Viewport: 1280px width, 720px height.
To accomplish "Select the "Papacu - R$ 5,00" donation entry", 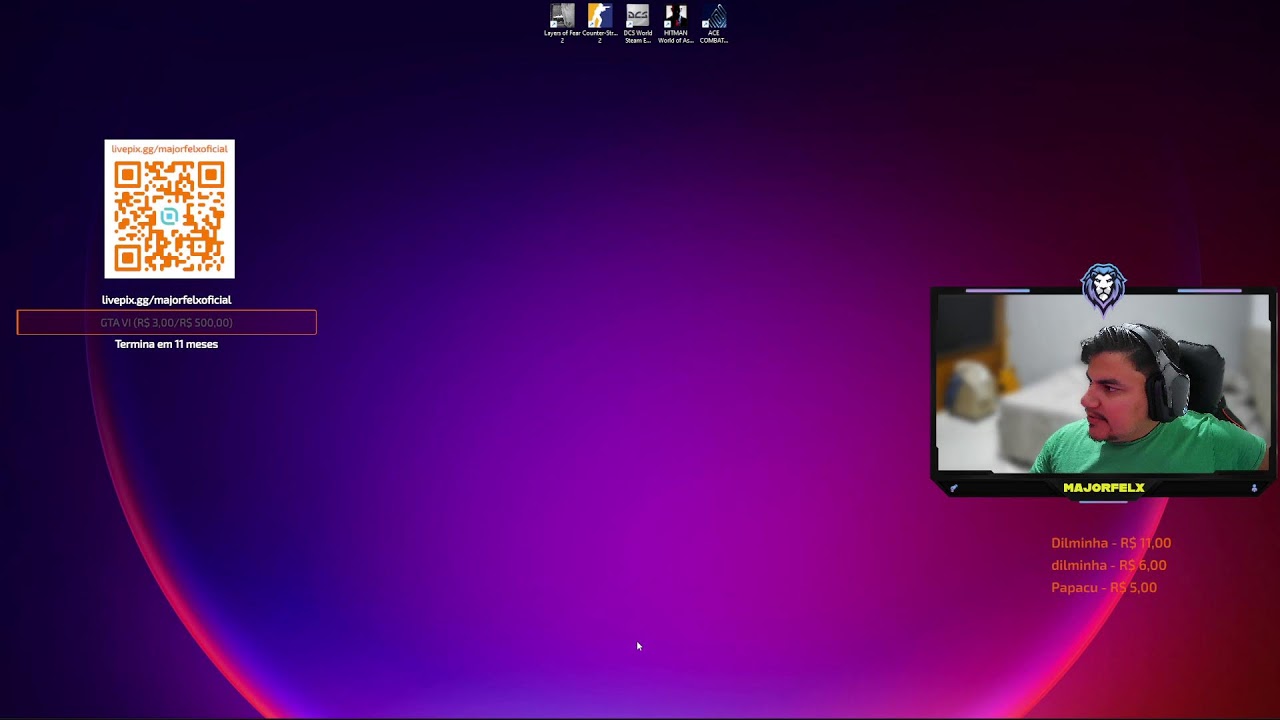I will pos(1104,588).
